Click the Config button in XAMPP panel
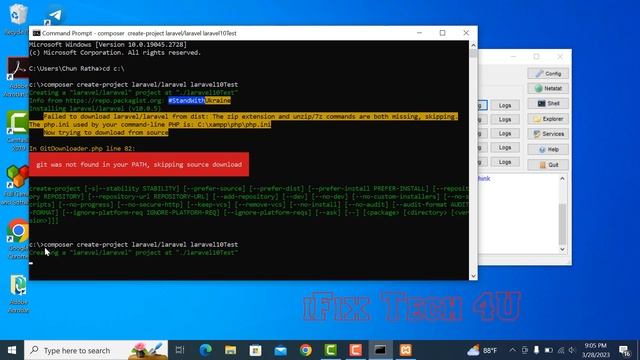 click(548, 73)
